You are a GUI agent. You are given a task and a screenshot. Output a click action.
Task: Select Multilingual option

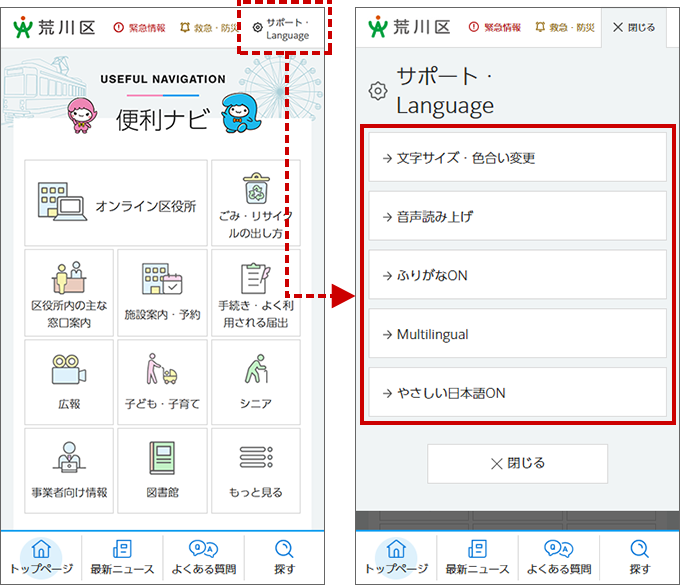point(517,334)
